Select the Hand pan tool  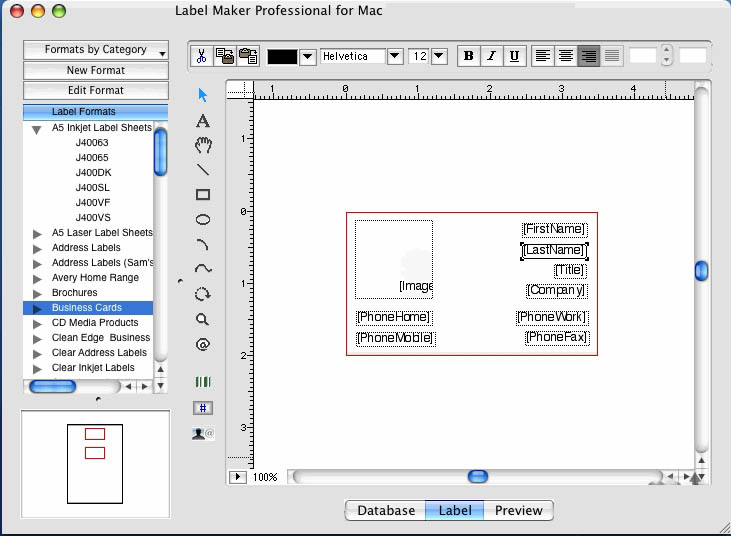click(203, 145)
